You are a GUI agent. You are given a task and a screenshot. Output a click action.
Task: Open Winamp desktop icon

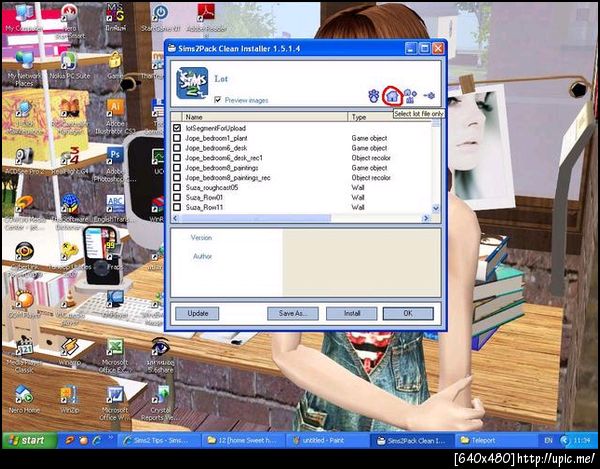click(69, 351)
